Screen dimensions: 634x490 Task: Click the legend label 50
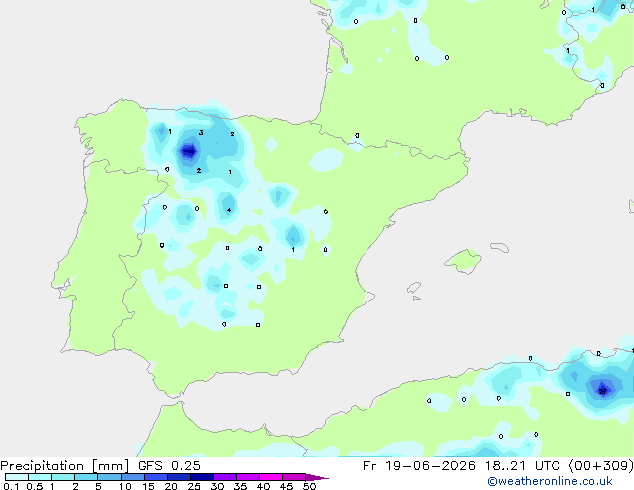point(309,486)
